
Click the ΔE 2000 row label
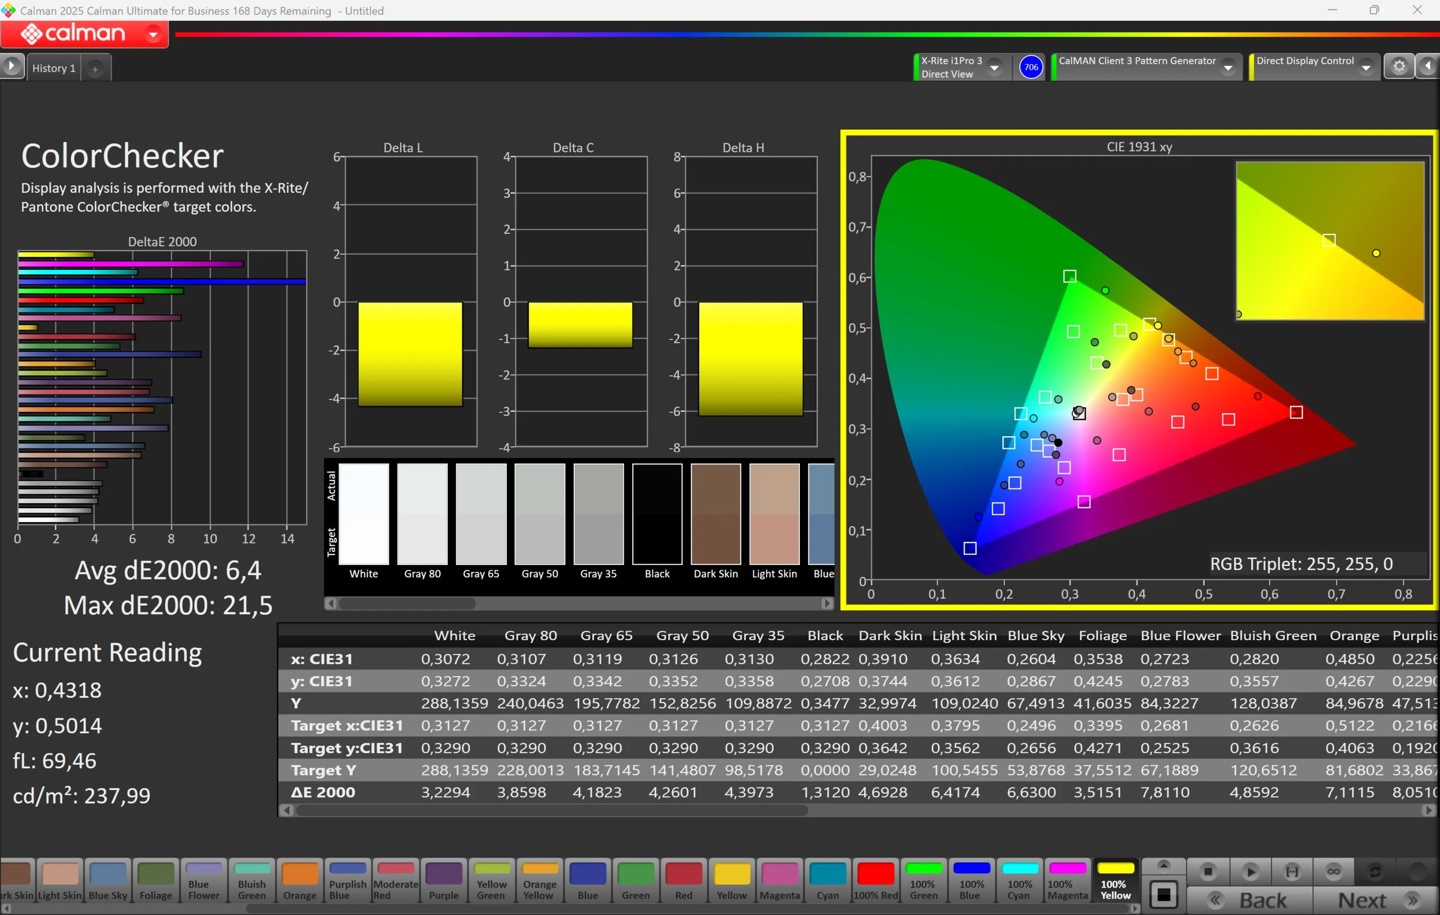[x=324, y=792]
